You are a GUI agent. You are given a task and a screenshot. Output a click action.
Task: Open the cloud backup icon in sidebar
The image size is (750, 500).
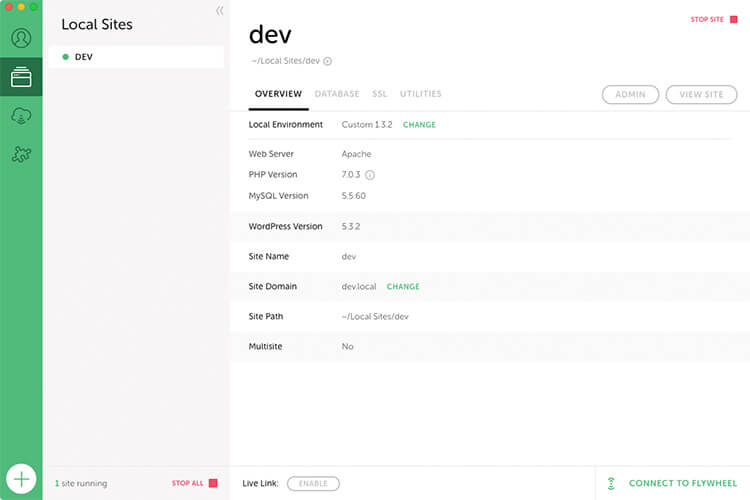click(21, 116)
